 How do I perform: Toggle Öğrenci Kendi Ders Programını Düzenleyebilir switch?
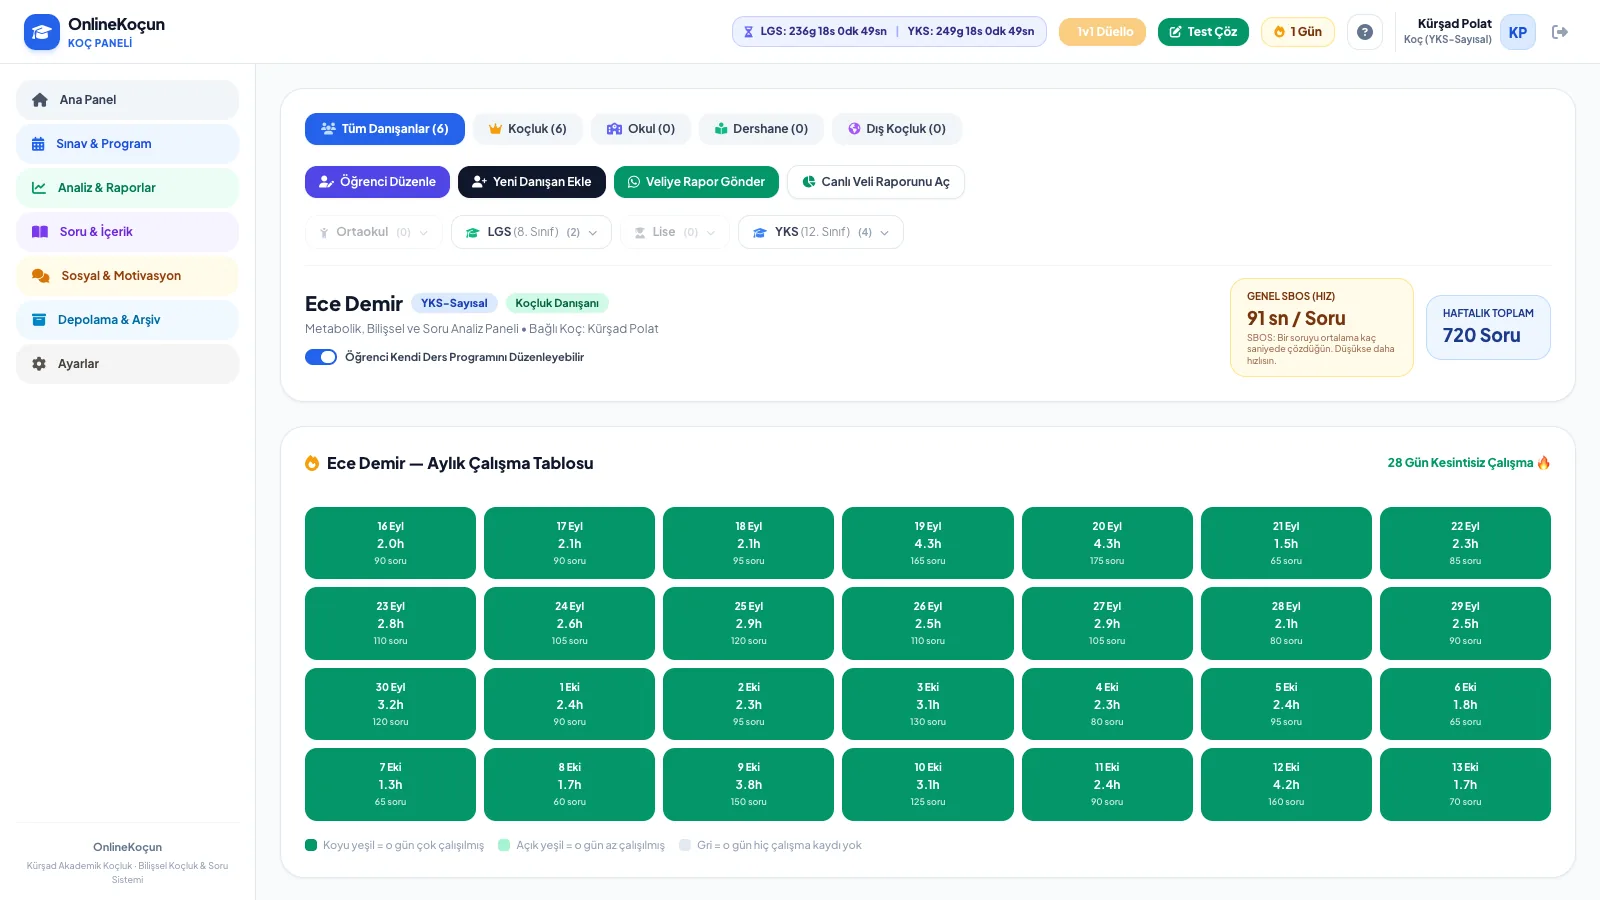[321, 357]
